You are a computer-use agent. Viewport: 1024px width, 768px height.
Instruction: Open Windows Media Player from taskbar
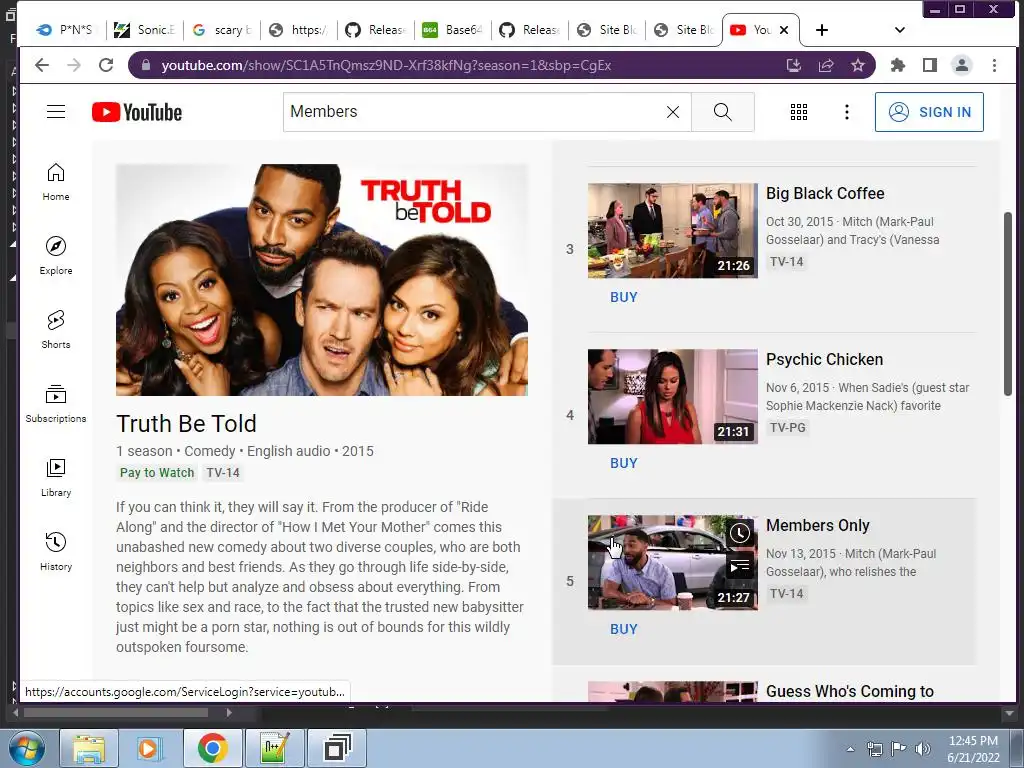coord(151,748)
